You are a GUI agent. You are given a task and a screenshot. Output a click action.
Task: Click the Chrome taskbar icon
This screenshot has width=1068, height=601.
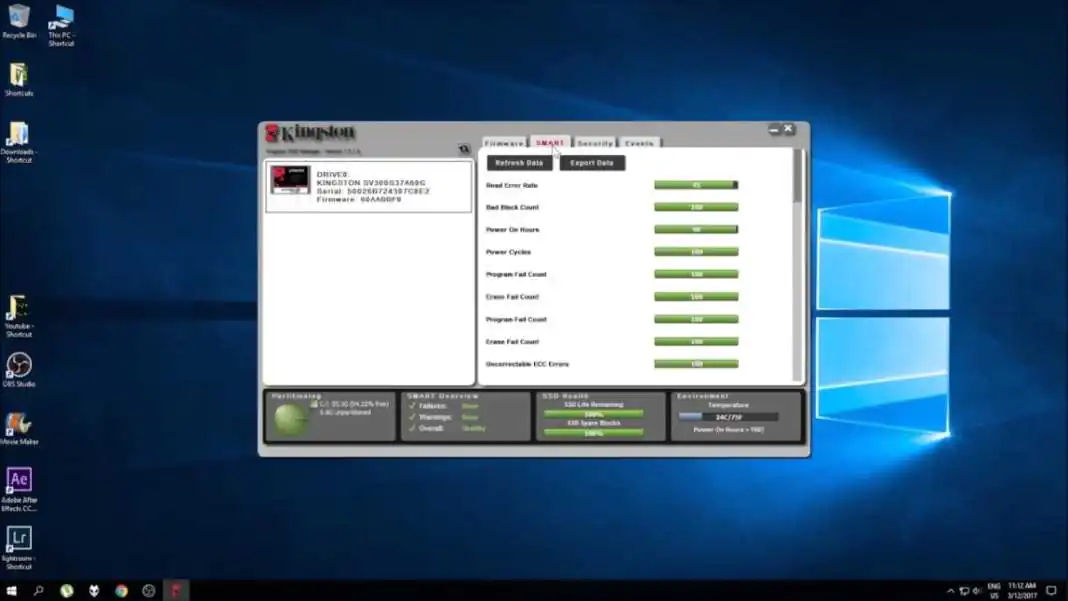pos(121,591)
